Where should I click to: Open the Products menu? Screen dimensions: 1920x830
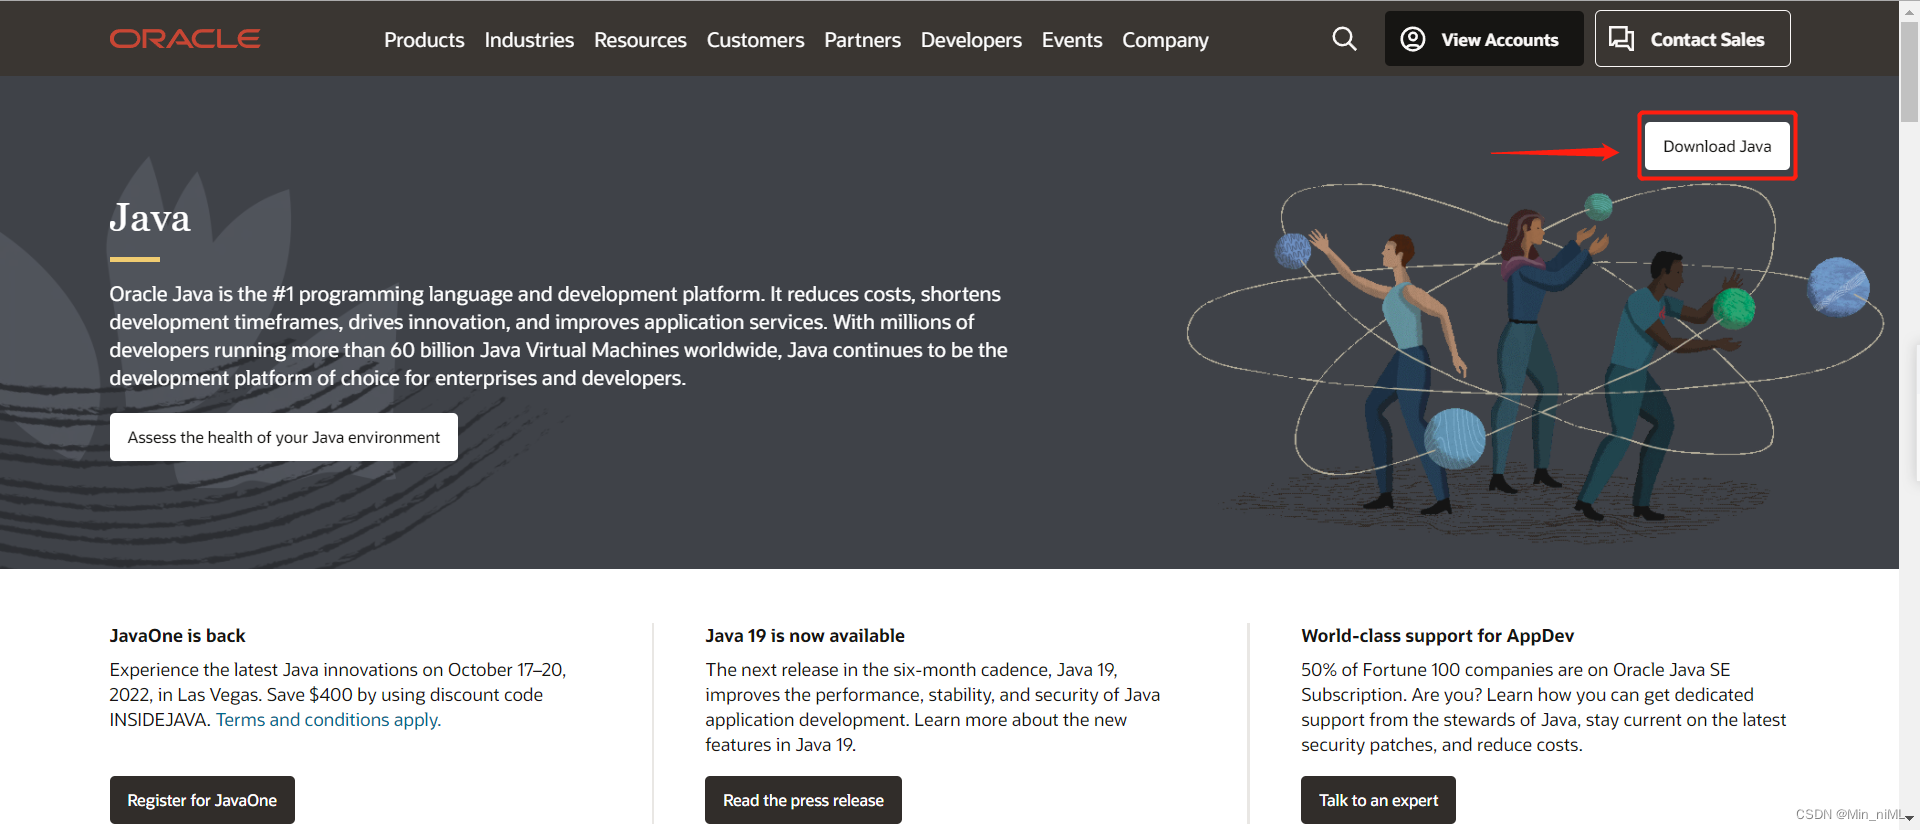point(424,40)
